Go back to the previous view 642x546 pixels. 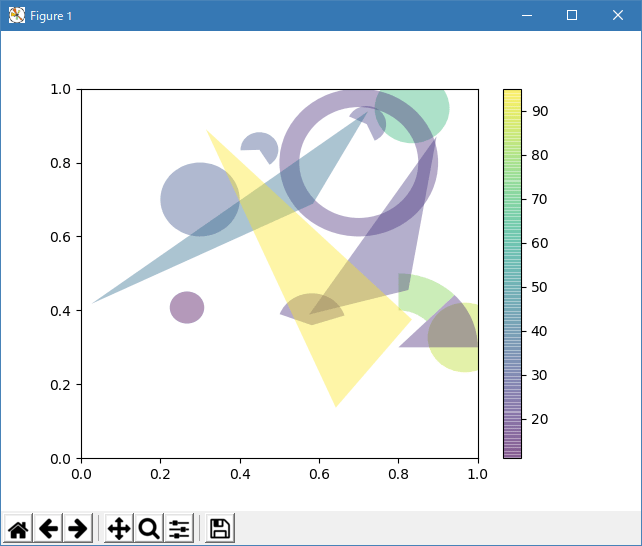[x=48, y=528]
